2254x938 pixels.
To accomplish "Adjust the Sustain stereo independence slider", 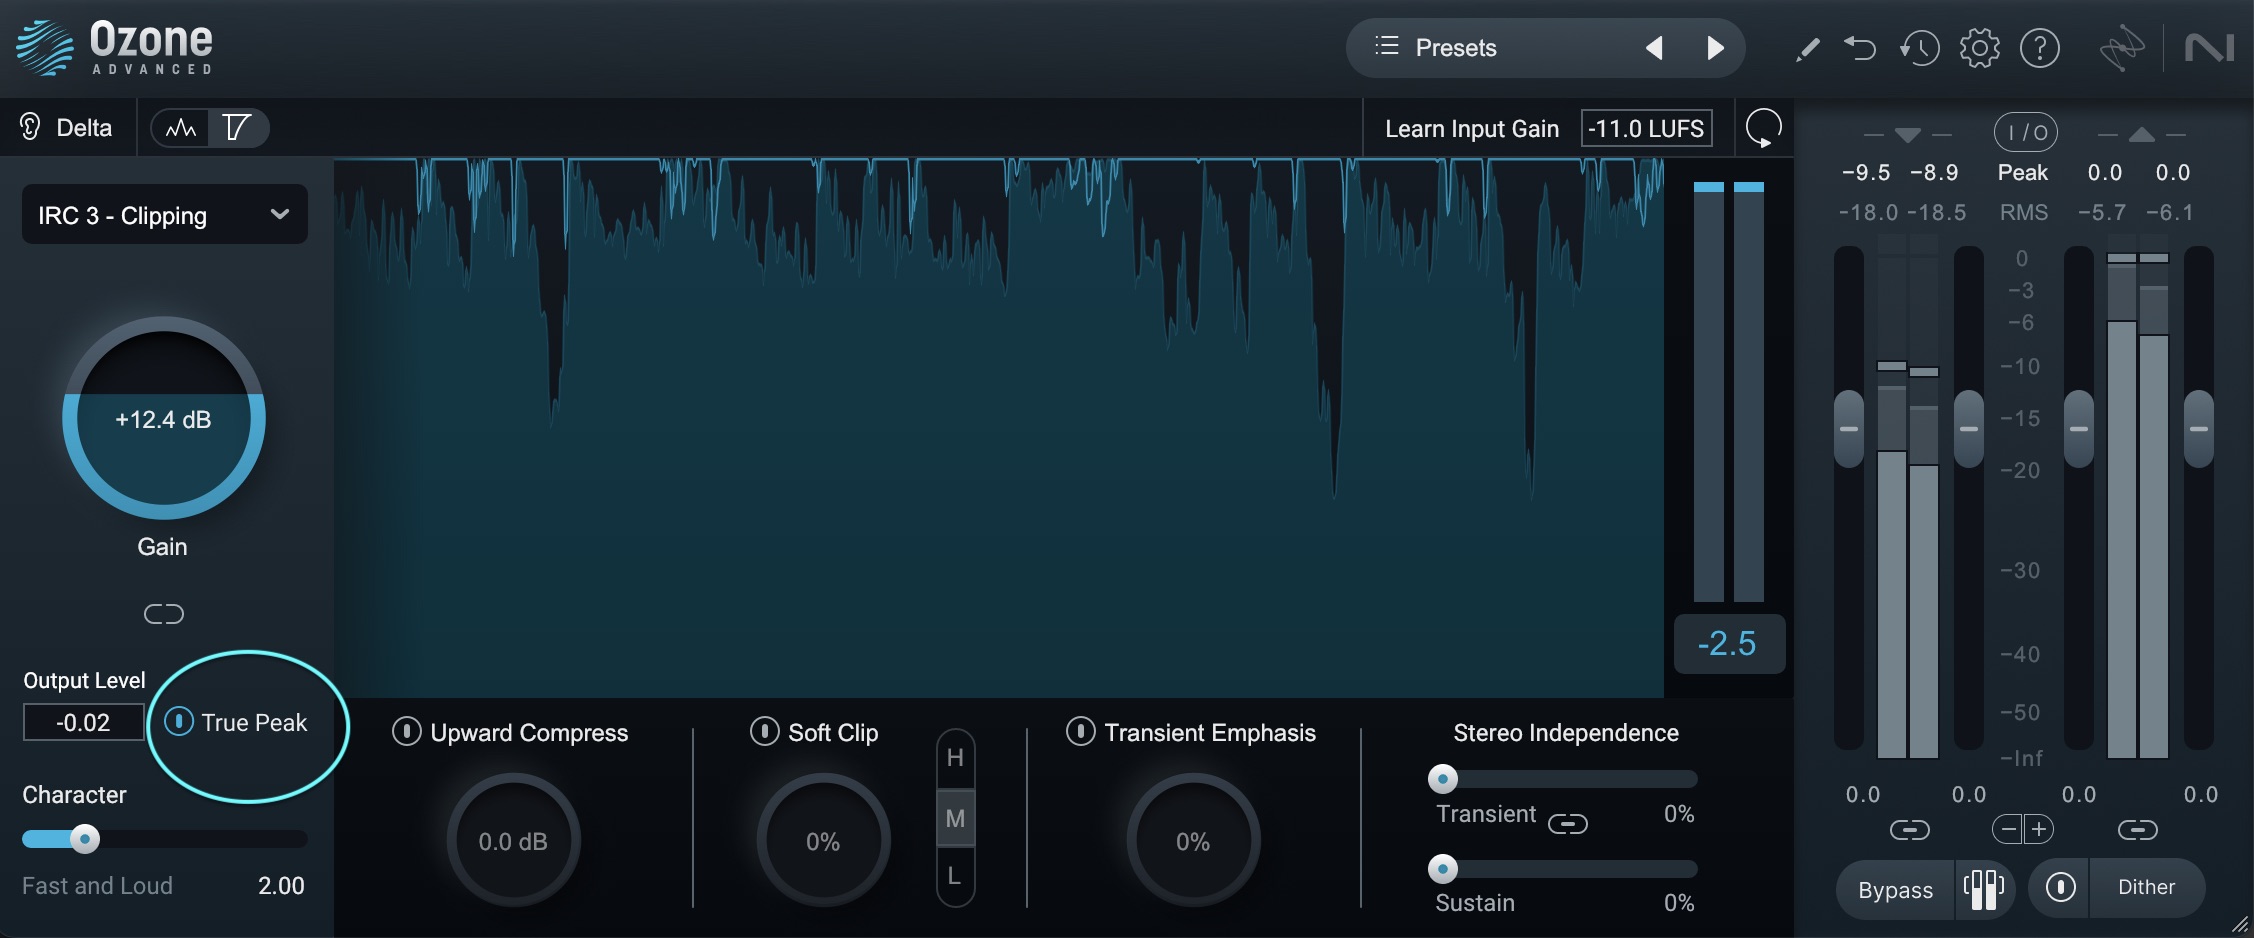I will tap(1442, 869).
